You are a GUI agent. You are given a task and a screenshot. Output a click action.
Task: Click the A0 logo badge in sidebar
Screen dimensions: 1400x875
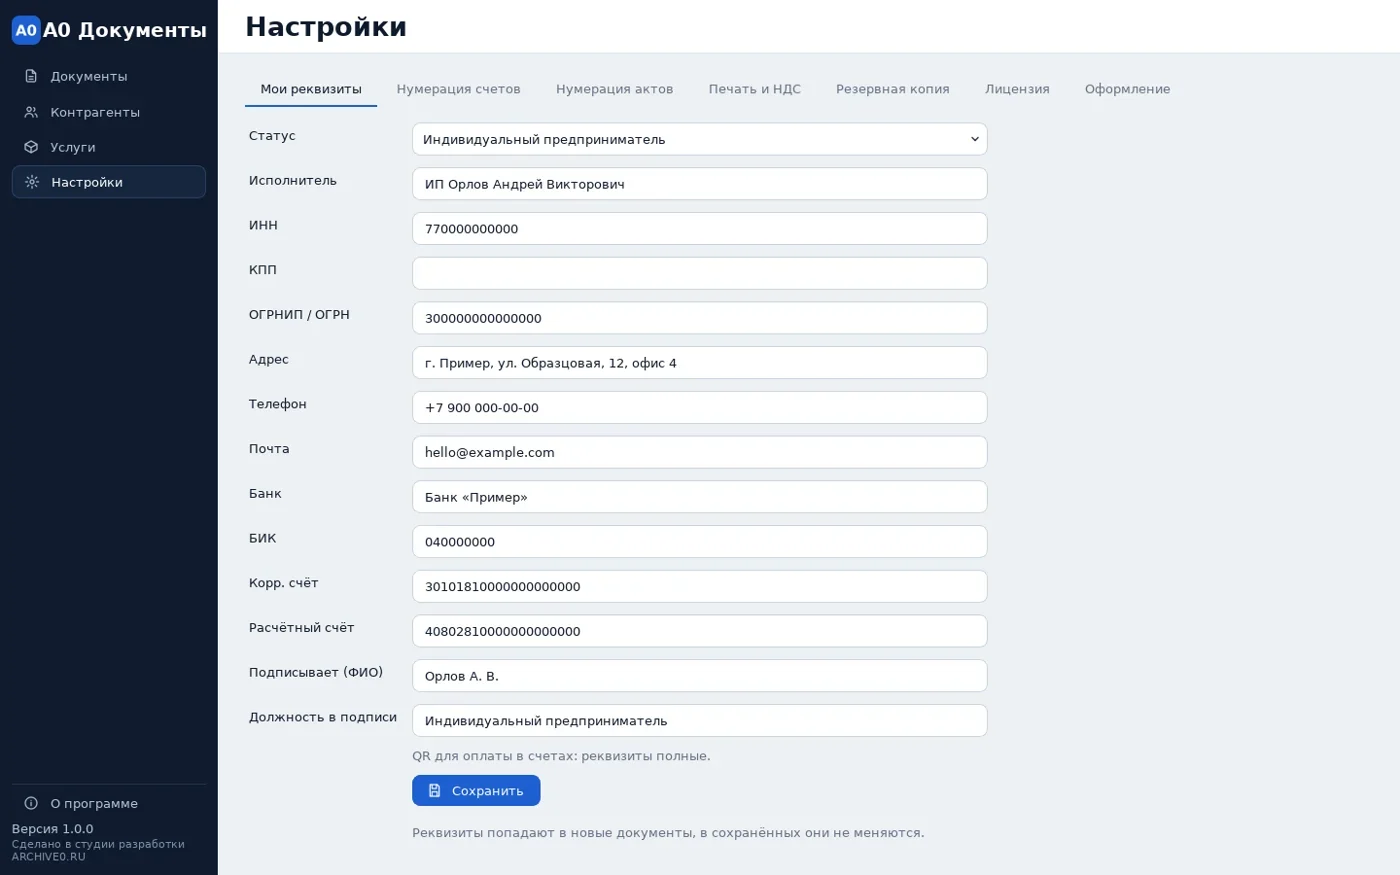tap(26, 30)
